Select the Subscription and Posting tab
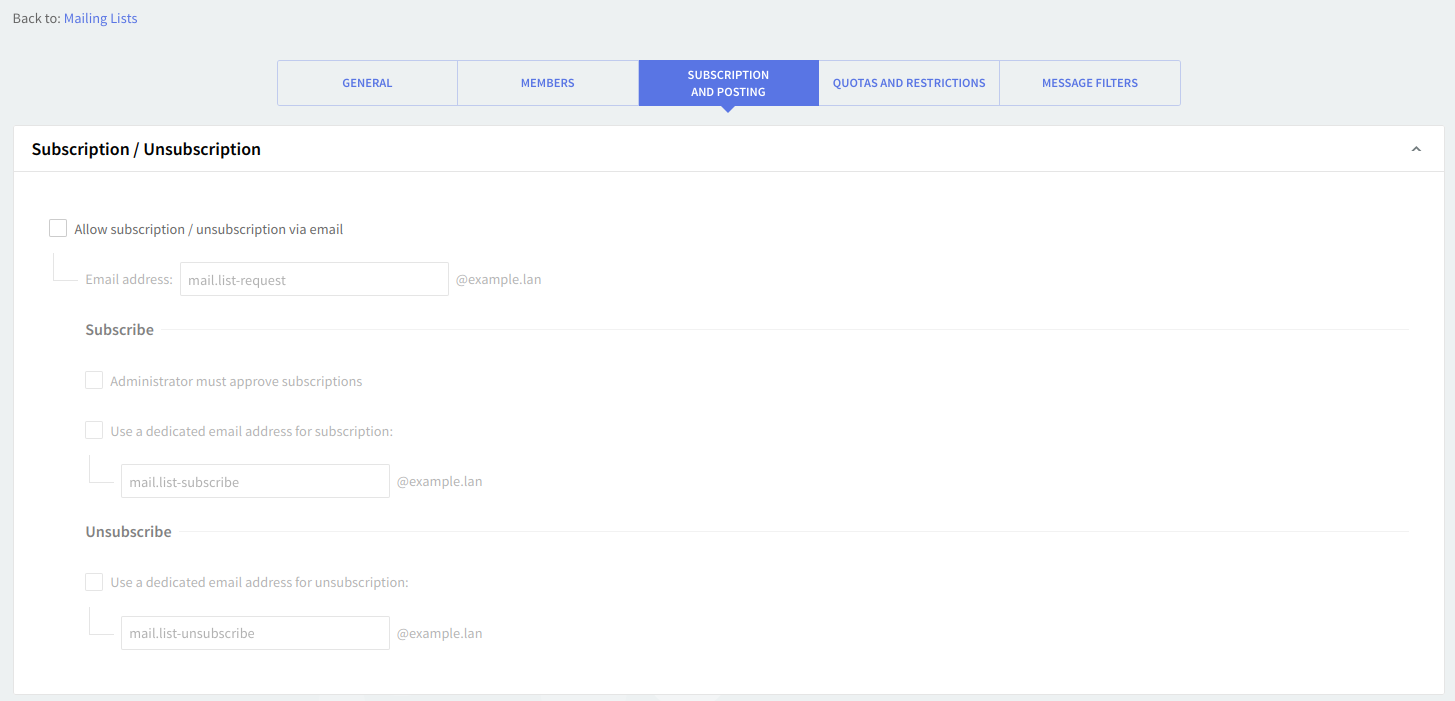The width and height of the screenshot is (1455, 701). (728, 83)
